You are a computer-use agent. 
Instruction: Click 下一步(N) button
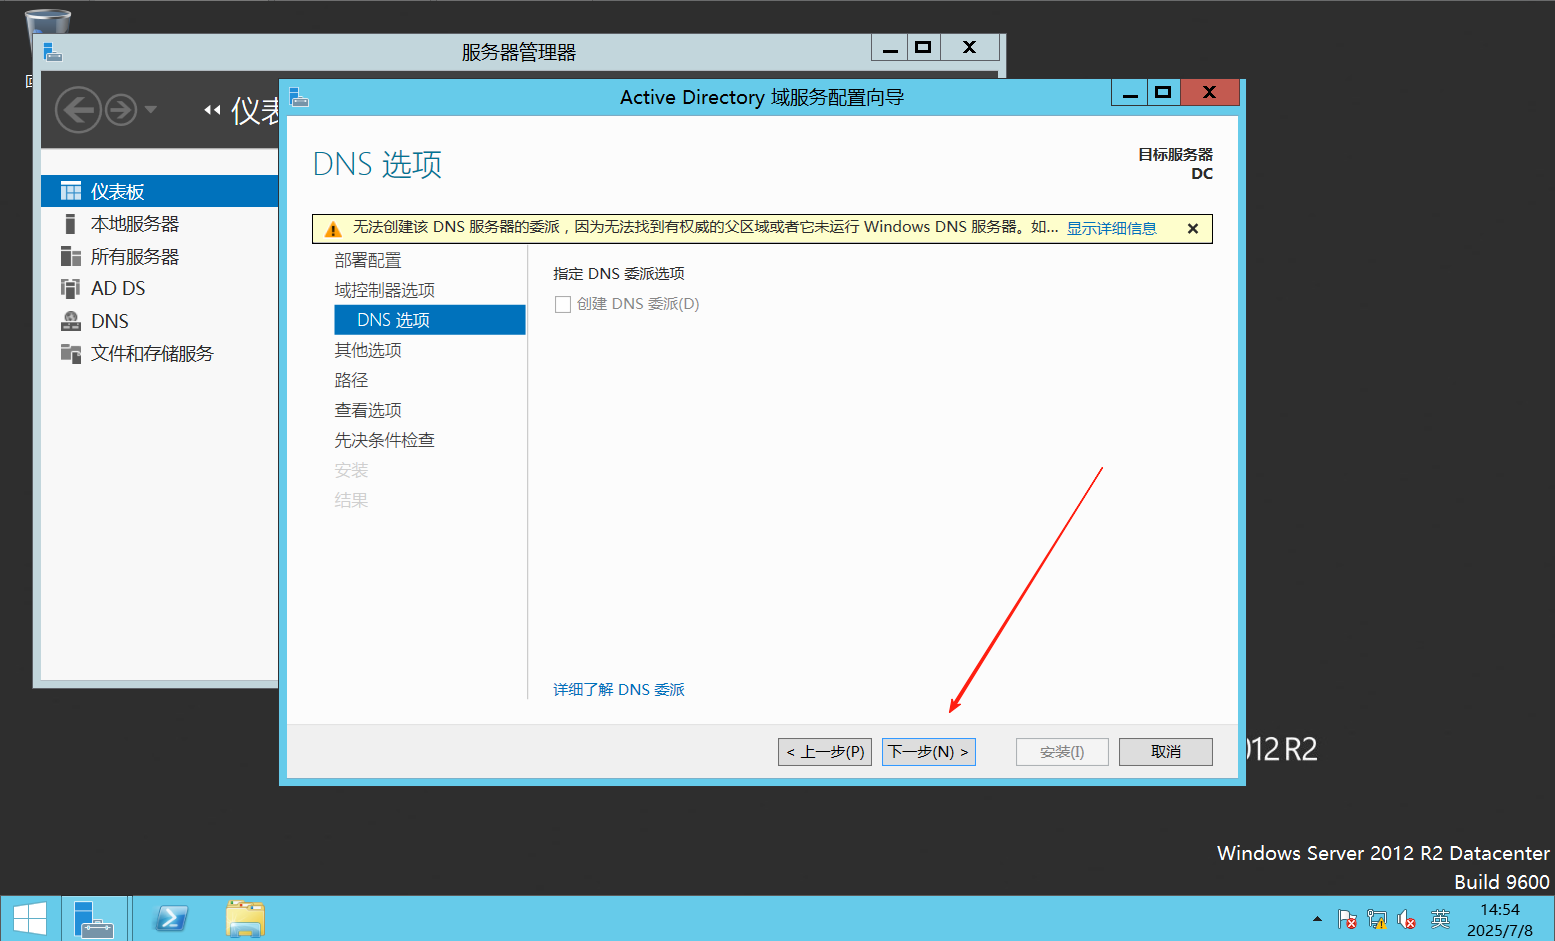pos(929,752)
